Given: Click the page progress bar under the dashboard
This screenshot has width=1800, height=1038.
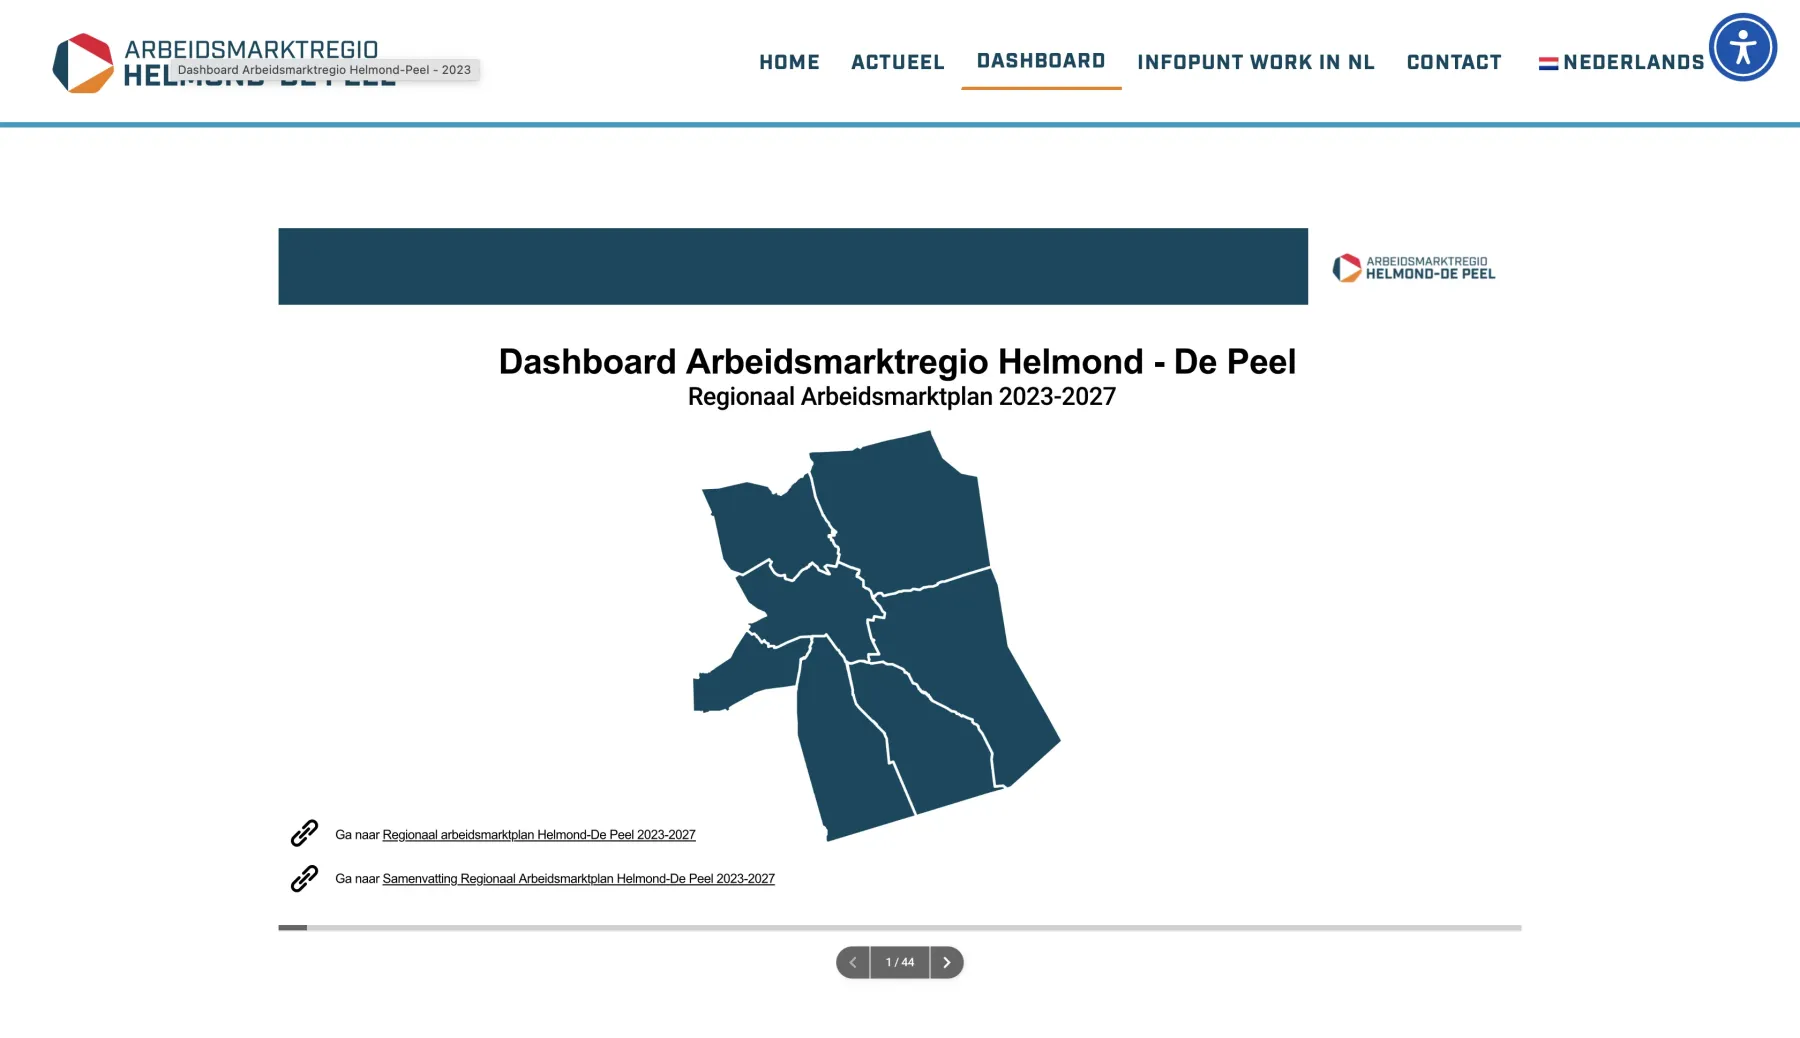Looking at the screenshot, I should click(900, 928).
